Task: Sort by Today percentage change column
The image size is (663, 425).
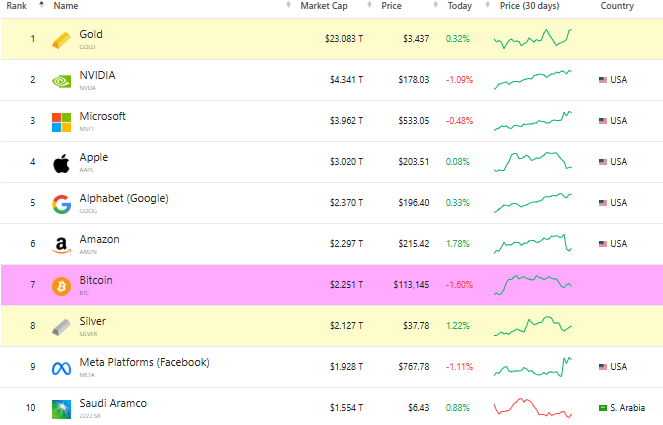Action: pyautogui.click(x=459, y=6)
